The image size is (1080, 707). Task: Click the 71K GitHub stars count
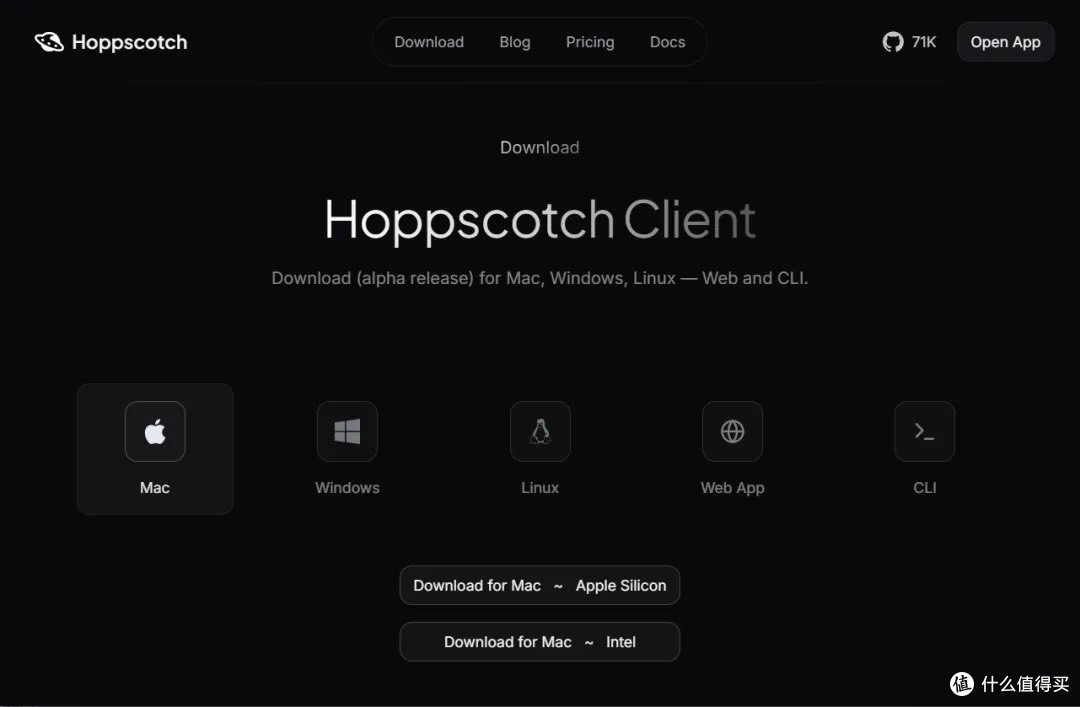tap(924, 42)
